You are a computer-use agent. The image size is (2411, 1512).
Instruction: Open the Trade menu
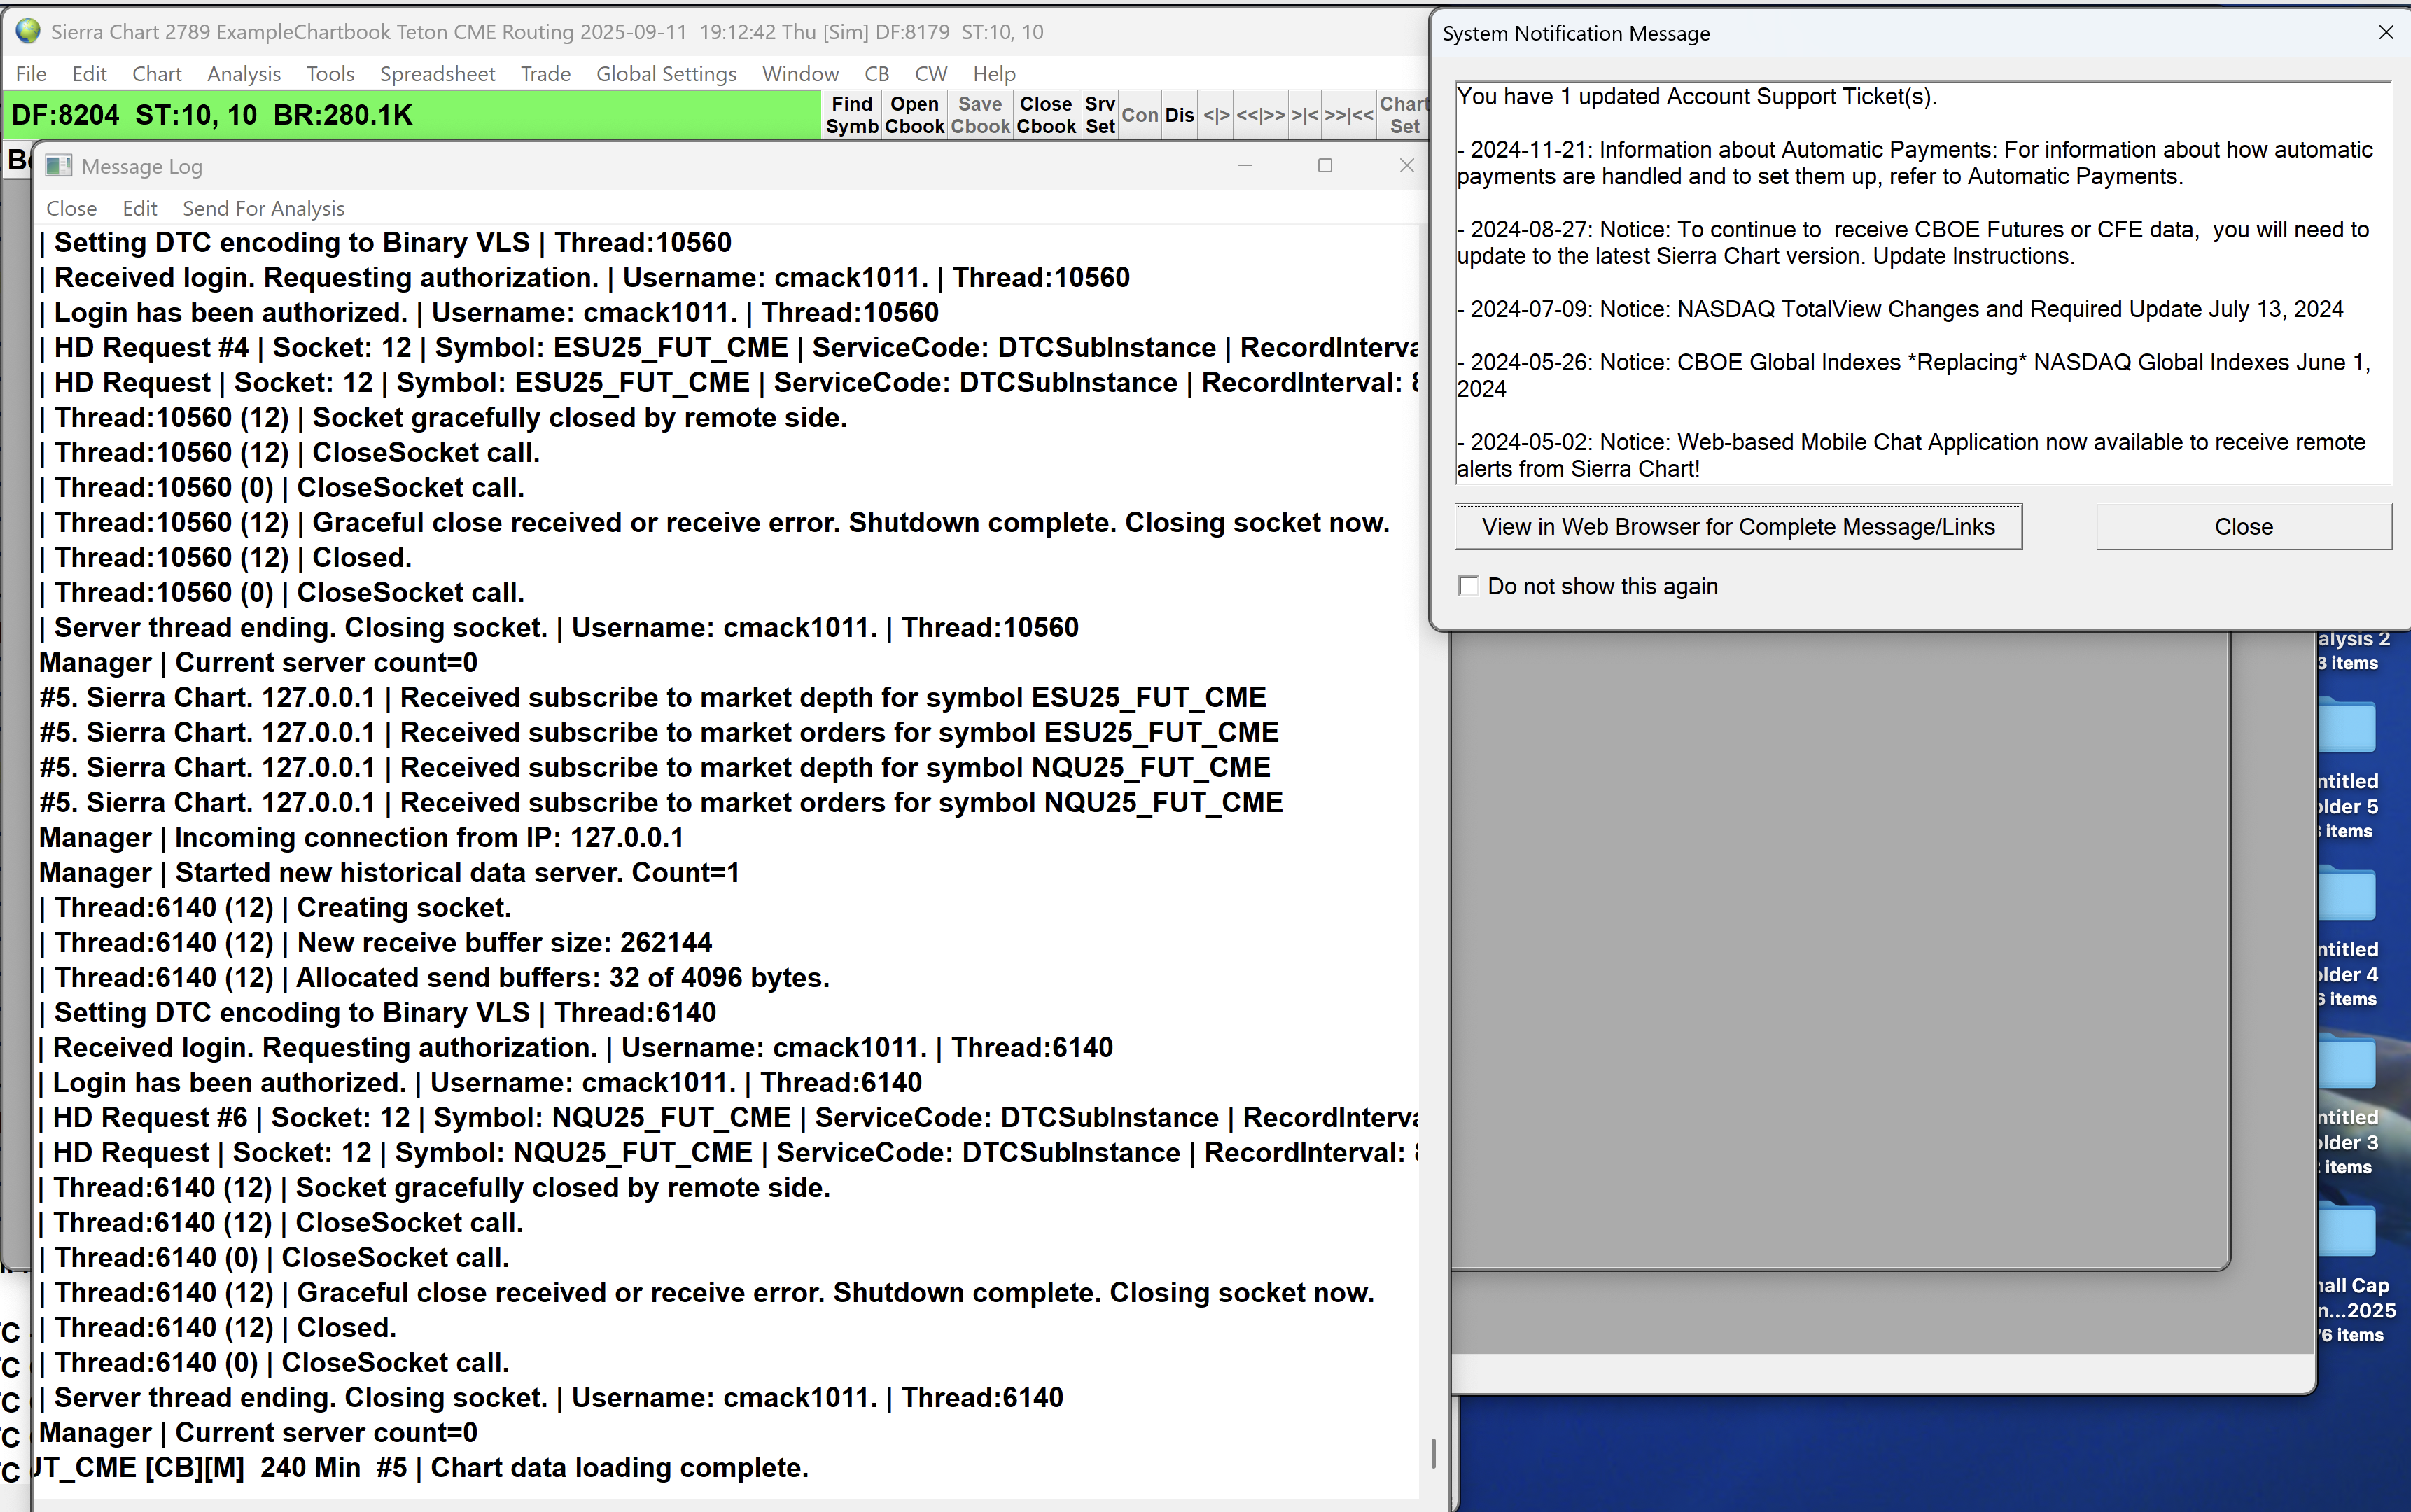[x=545, y=74]
